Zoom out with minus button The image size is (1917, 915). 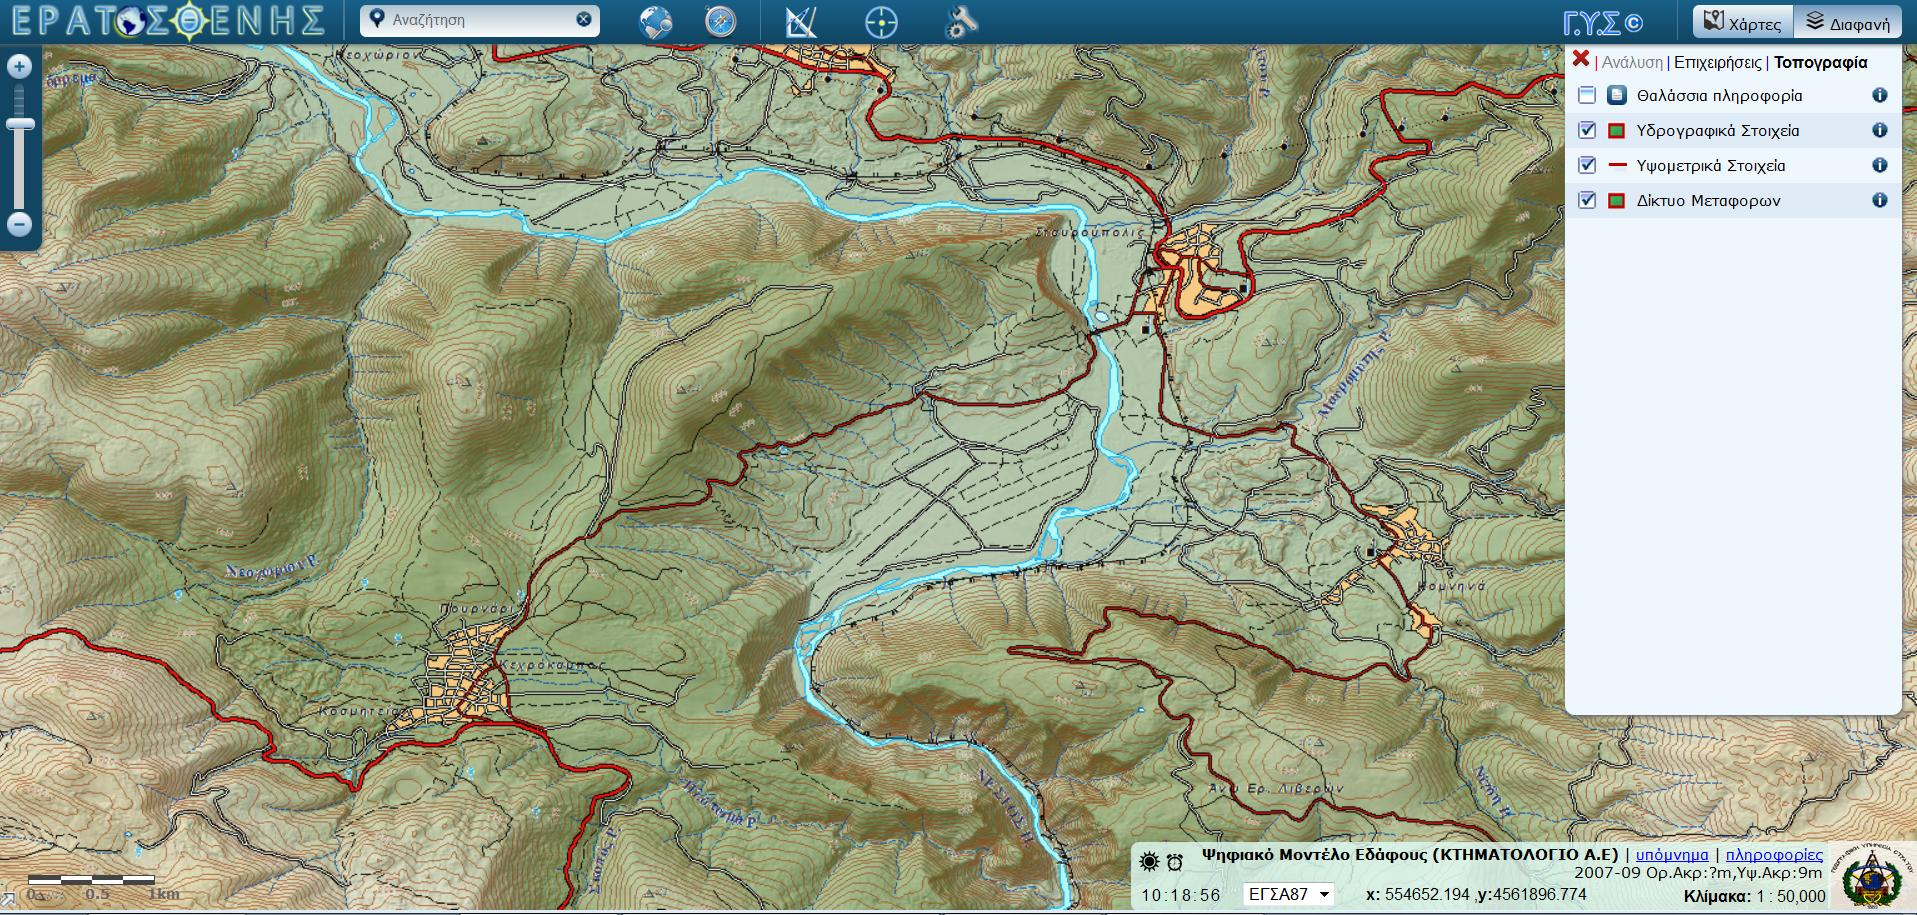coord(19,223)
